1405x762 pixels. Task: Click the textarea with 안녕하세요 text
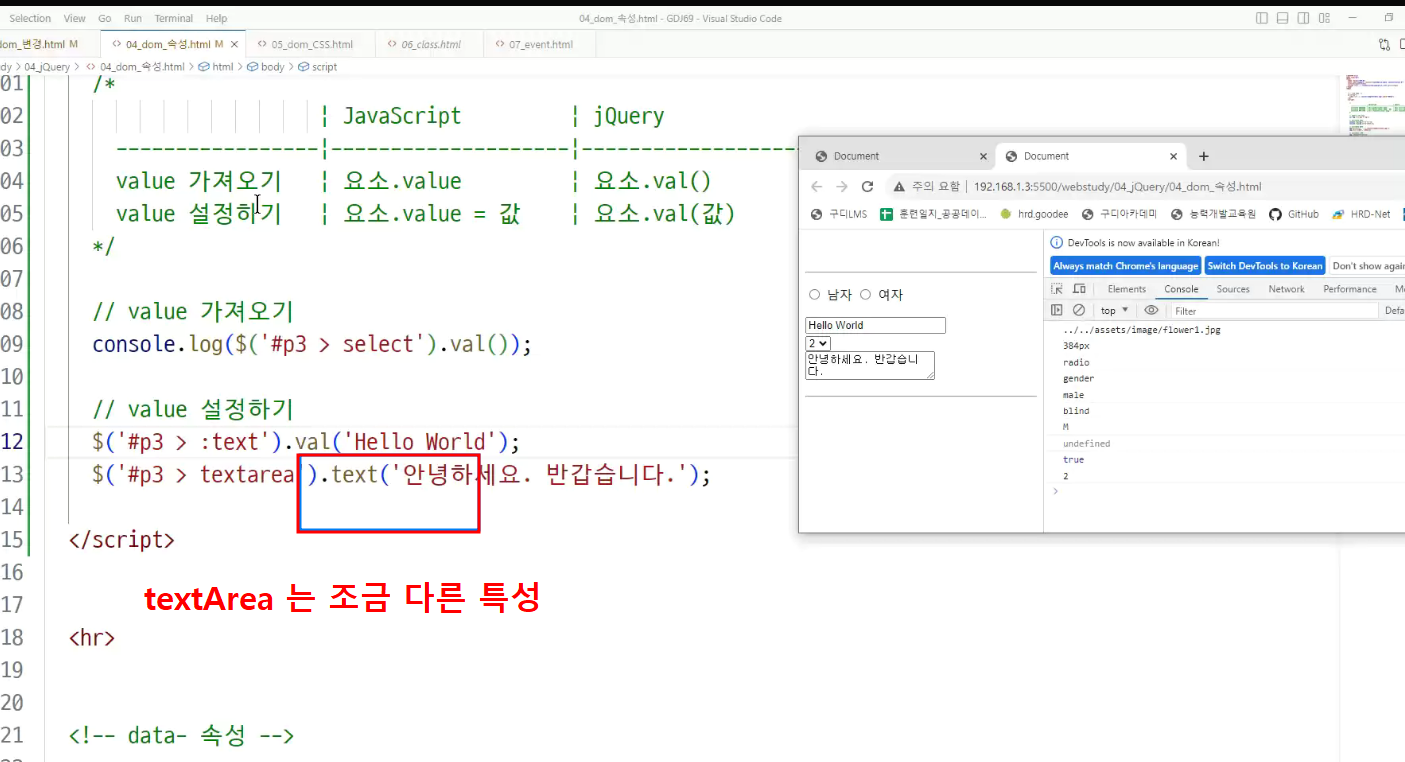point(870,365)
